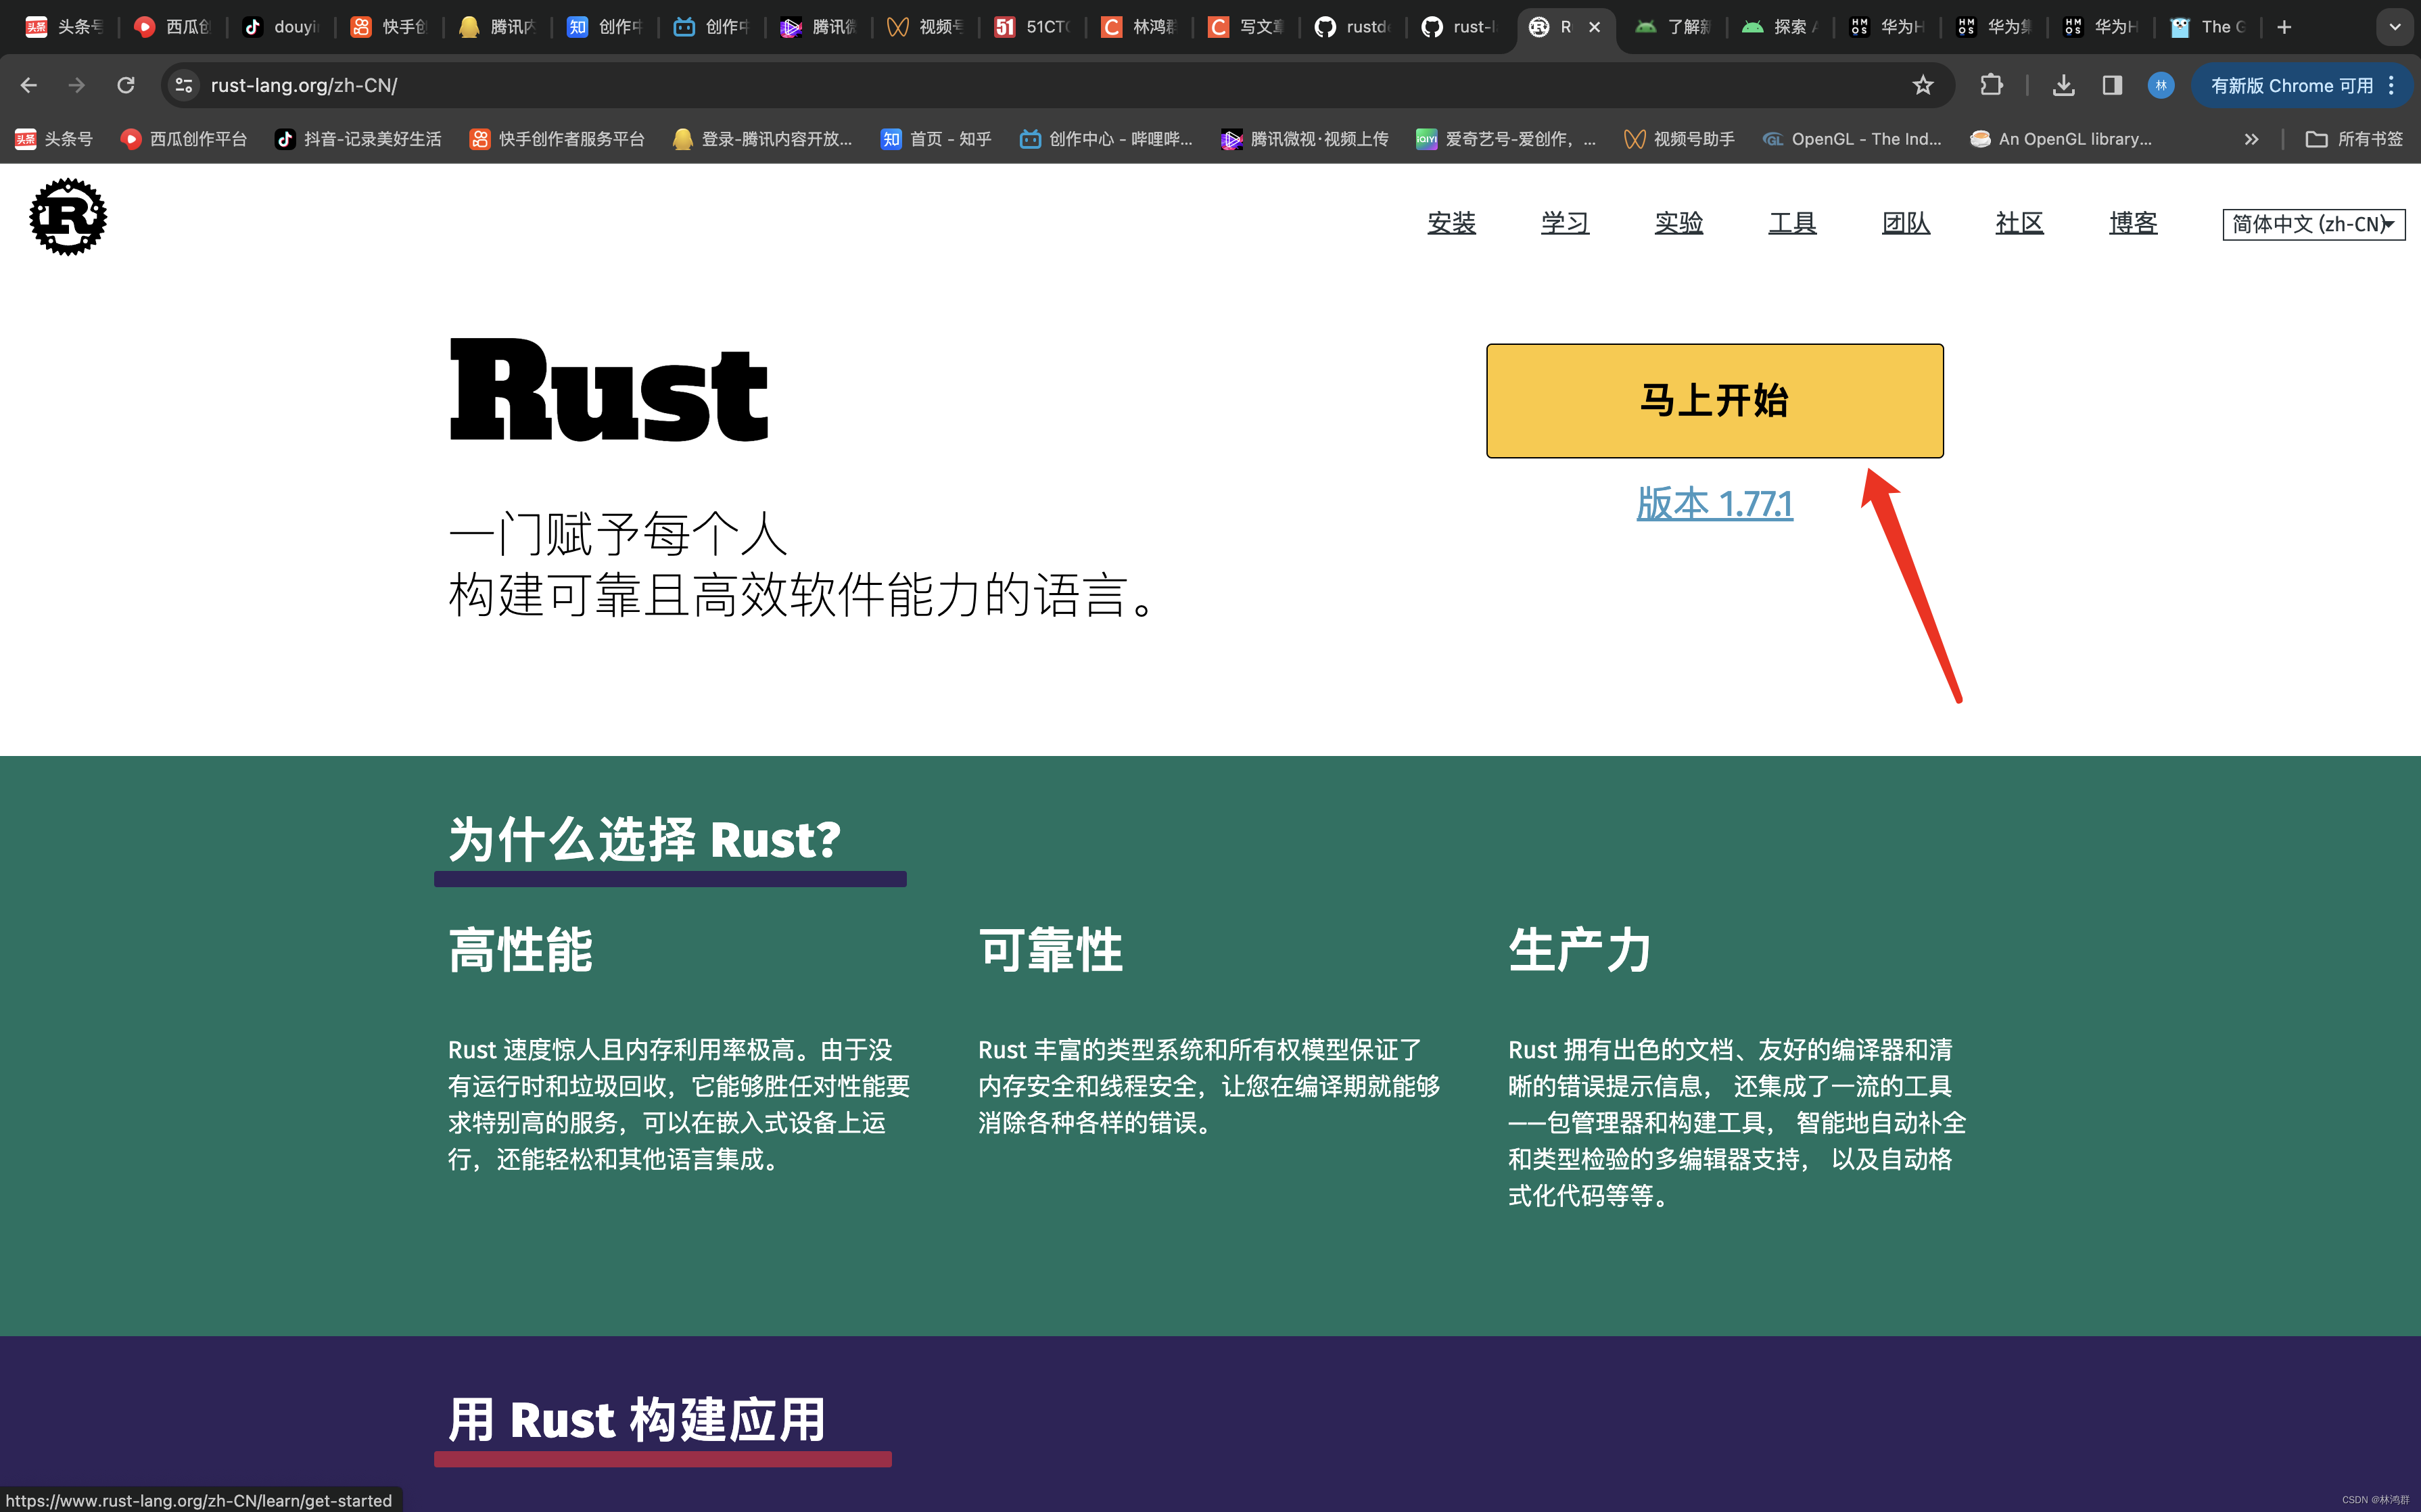Open a new tab with the plus
Screen dimensions: 2421x1512
(x=2284, y=27)
